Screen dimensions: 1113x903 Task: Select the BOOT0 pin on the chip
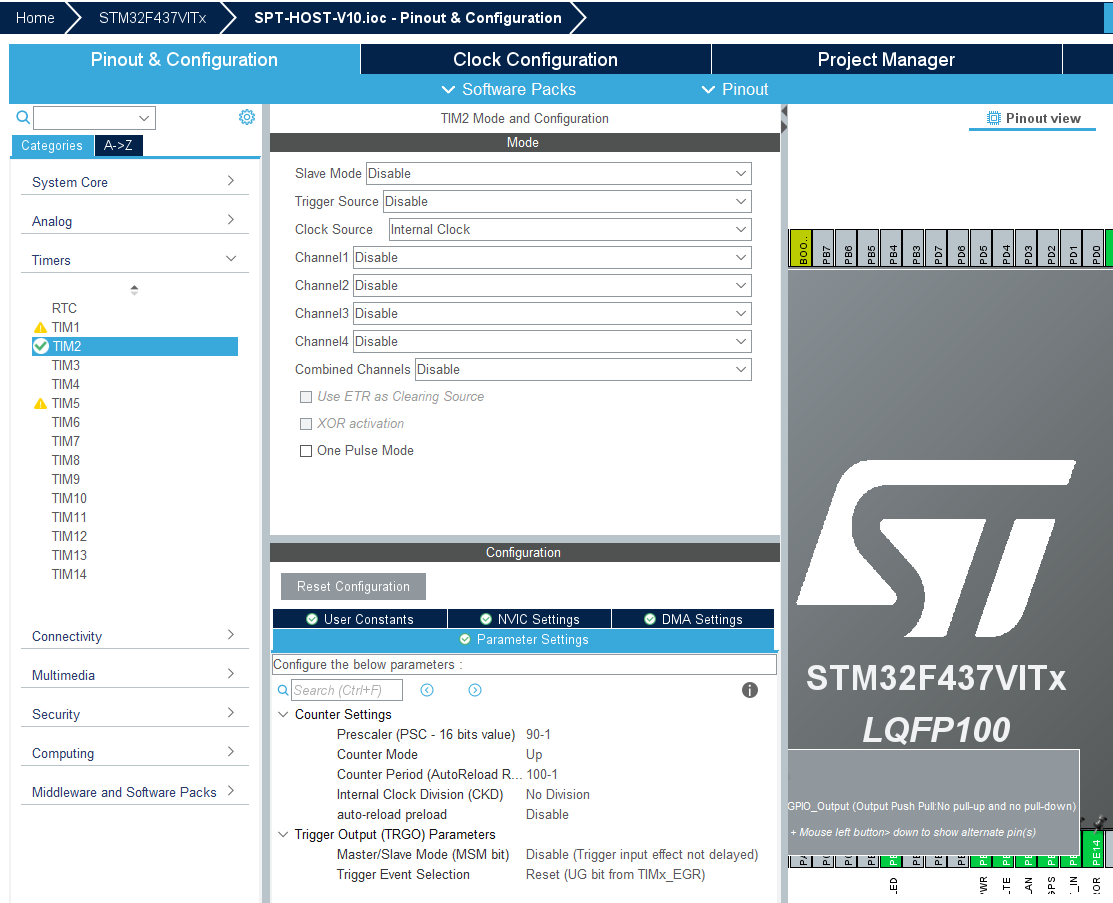(801, 248)
